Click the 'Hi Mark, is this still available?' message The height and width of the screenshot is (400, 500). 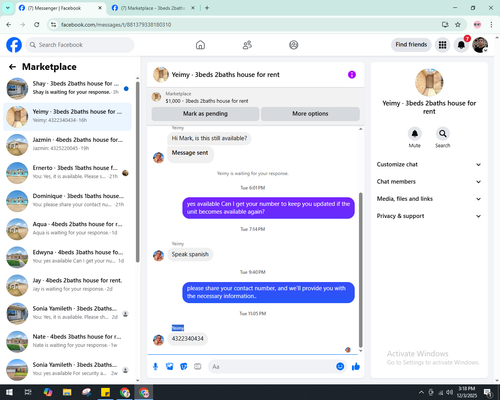click(209, 138)
